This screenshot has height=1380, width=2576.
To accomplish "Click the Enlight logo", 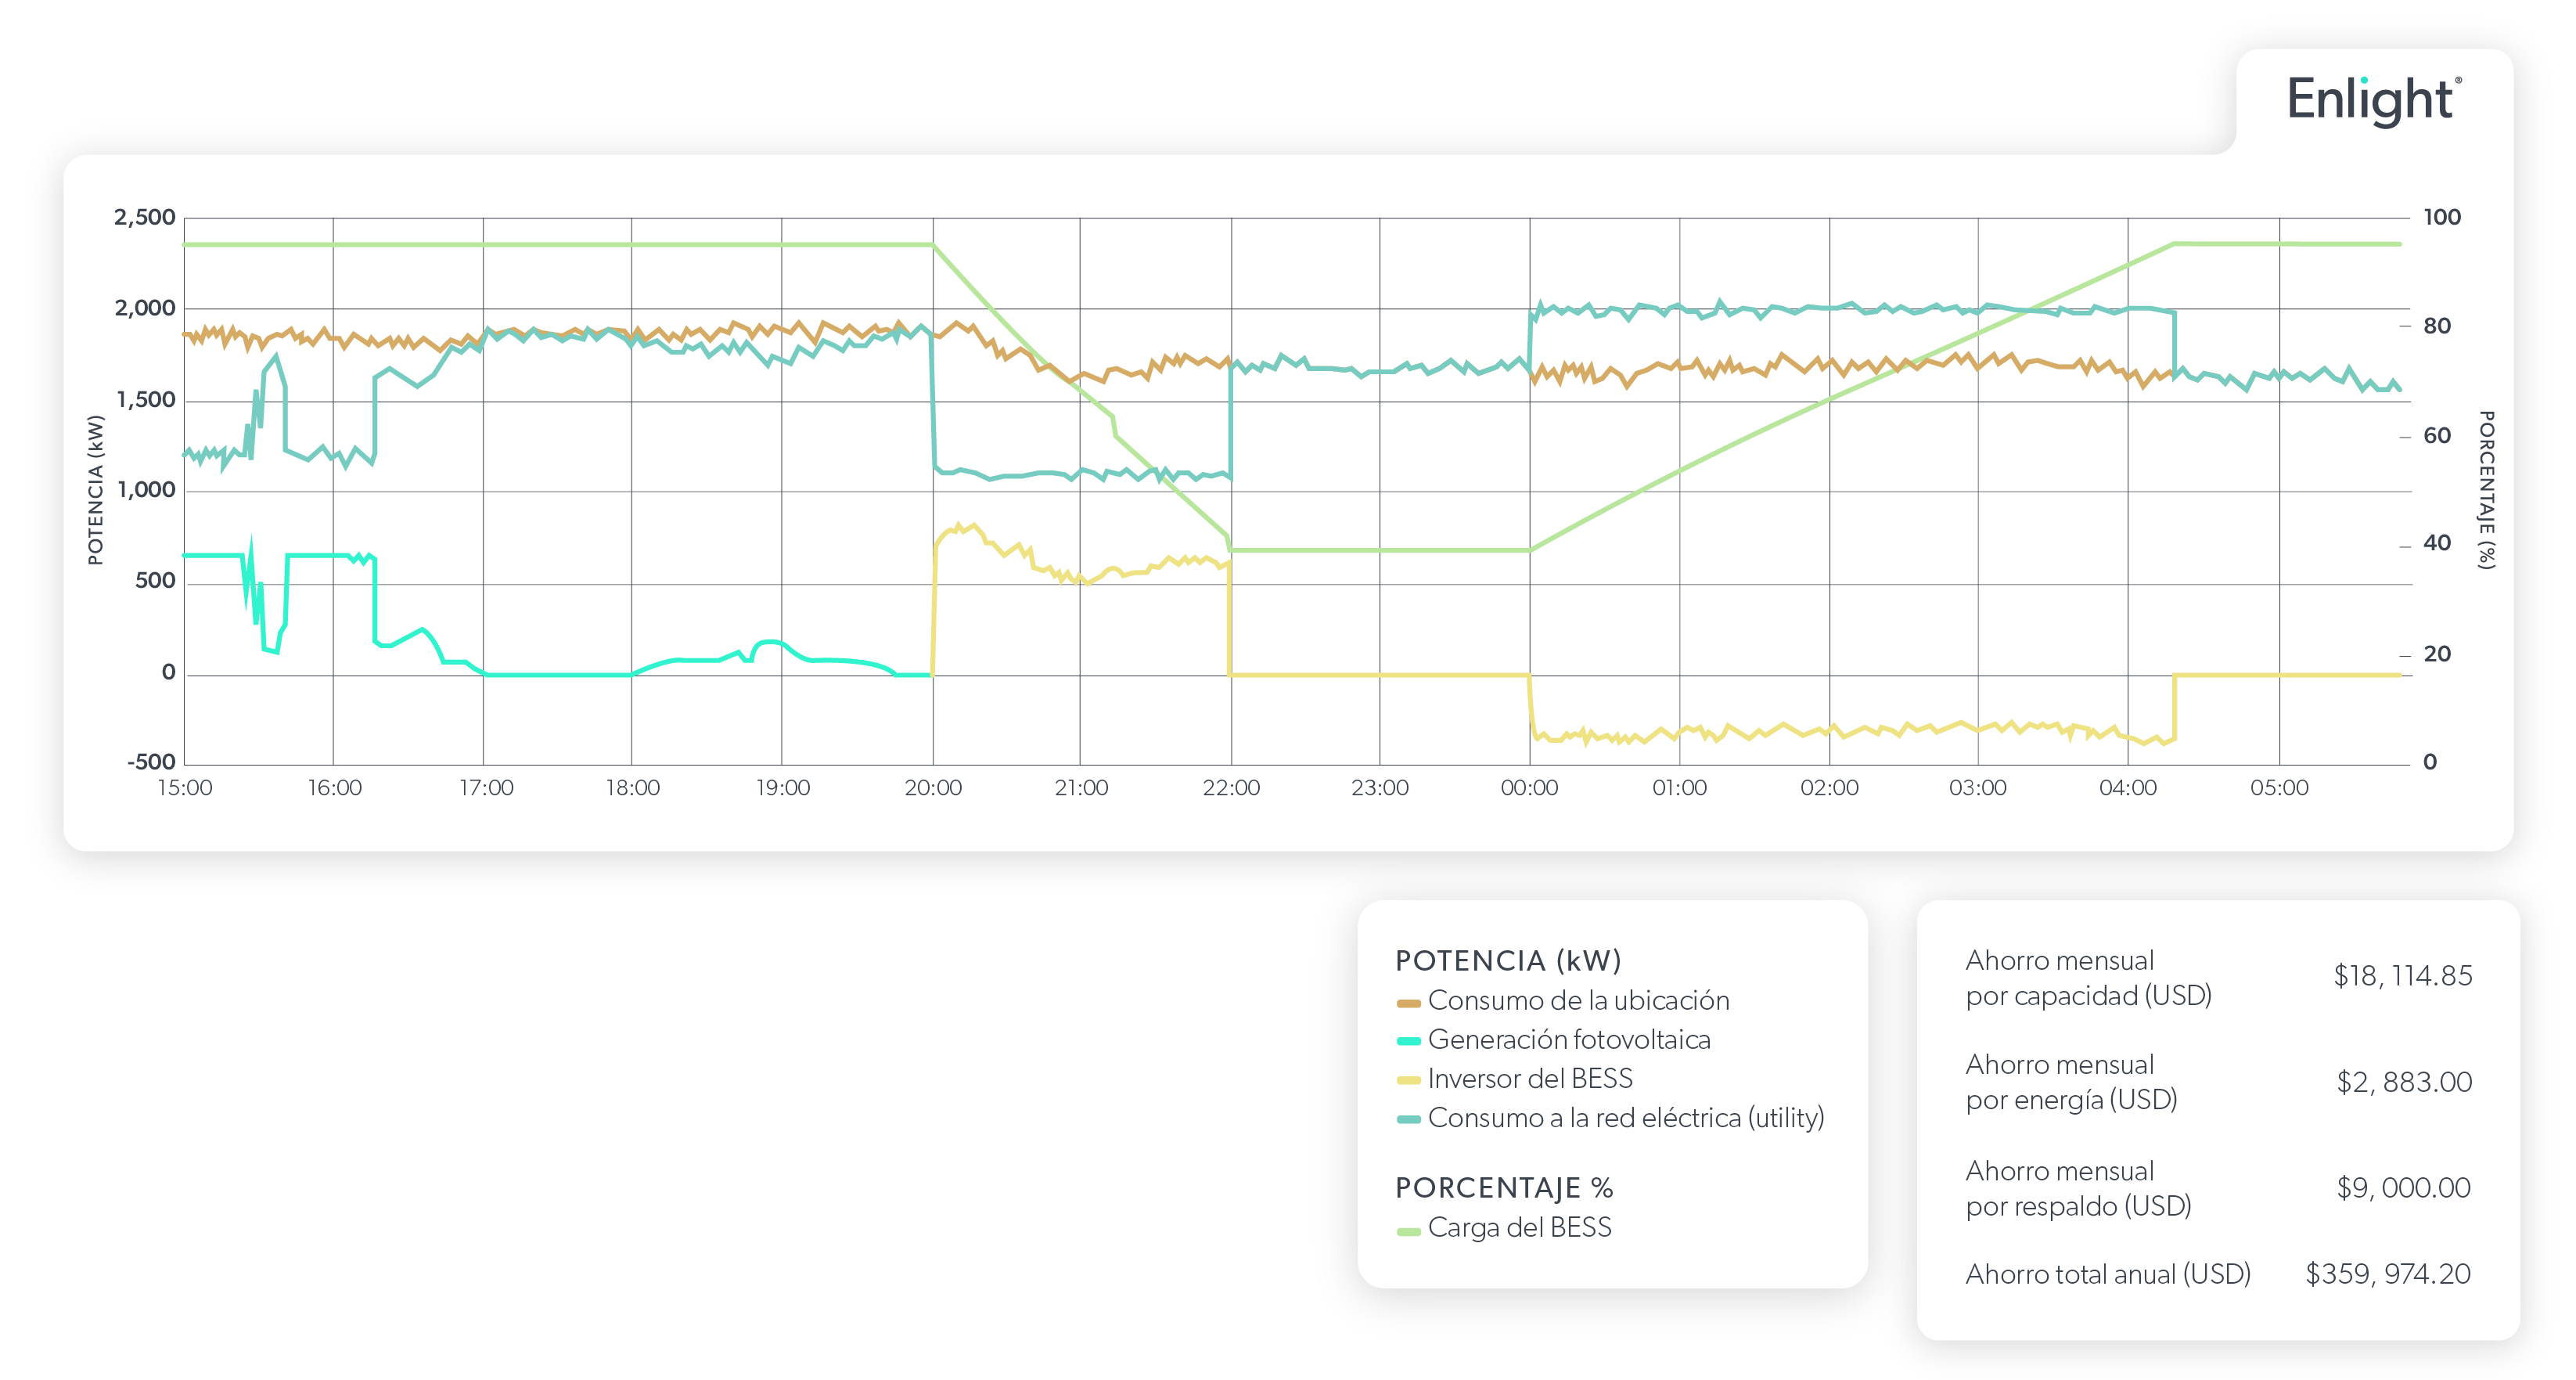I will (x=2373, y=100).
